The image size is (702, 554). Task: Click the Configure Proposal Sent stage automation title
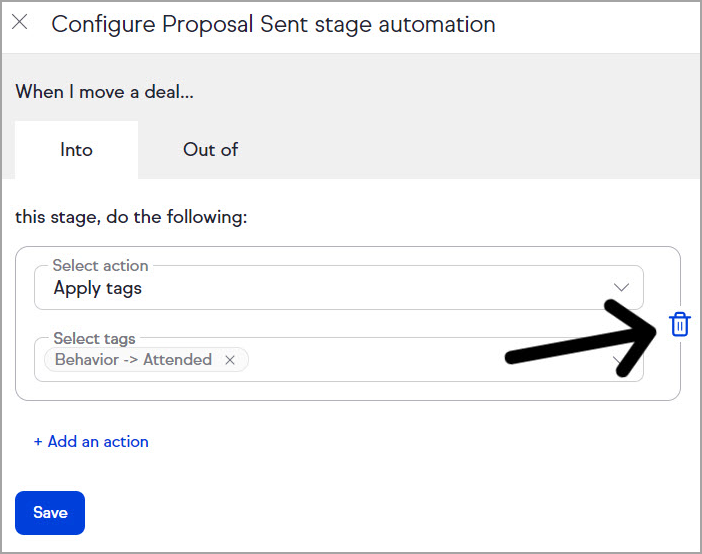(x=273, y=24)
